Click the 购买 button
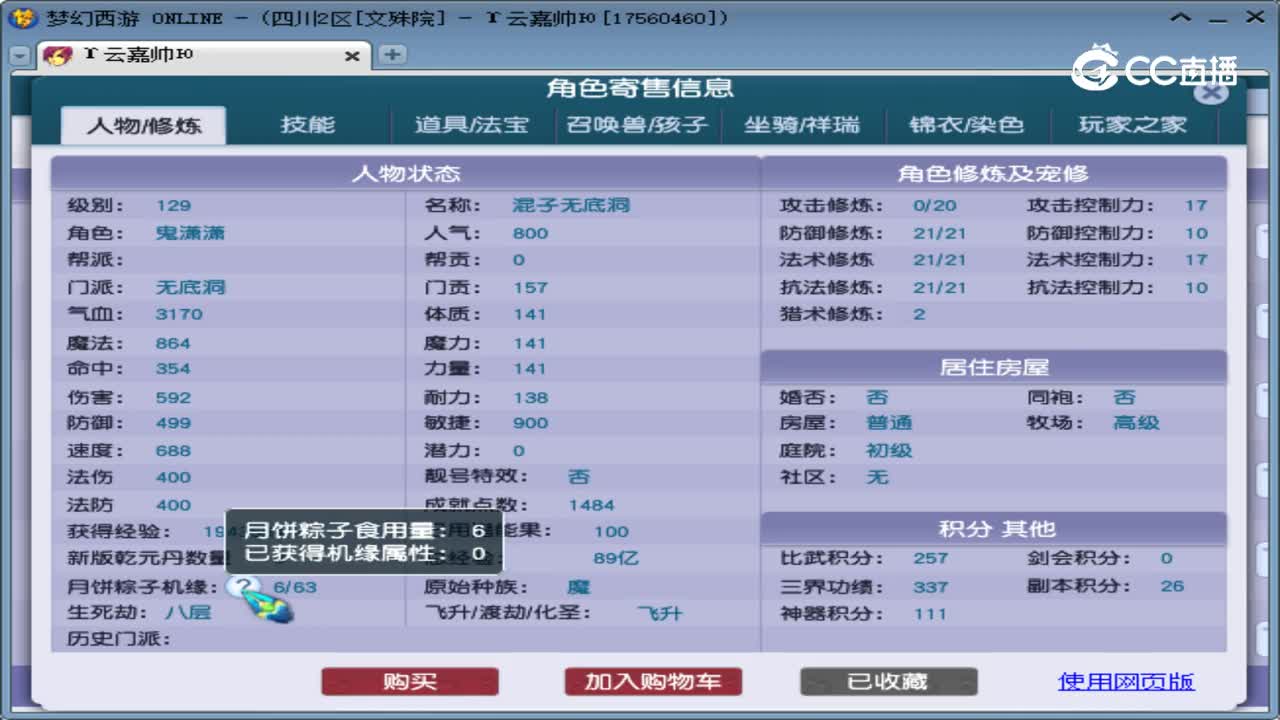 pos(410,682)
